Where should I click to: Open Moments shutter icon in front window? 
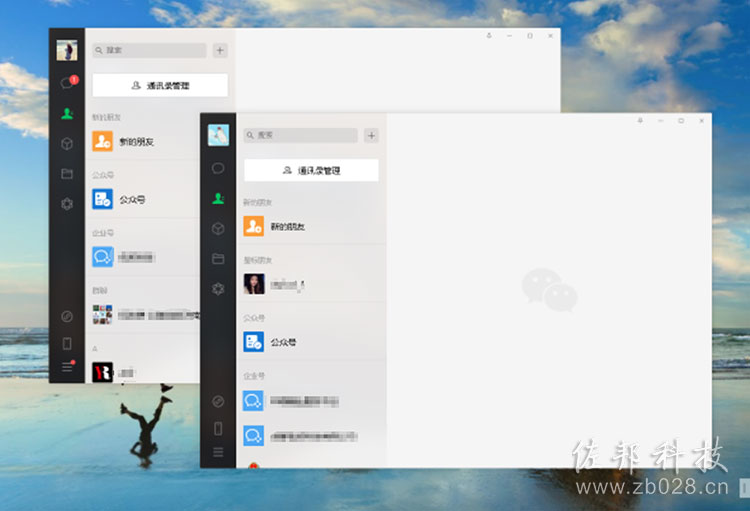[218, 289]
